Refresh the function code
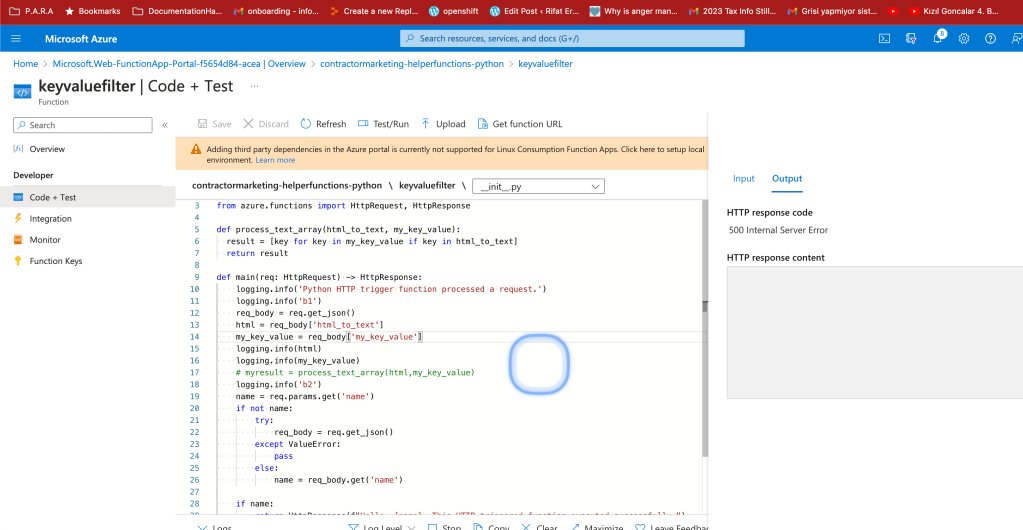This screenshot has height=530, width=1023. (x=324, y=124)
